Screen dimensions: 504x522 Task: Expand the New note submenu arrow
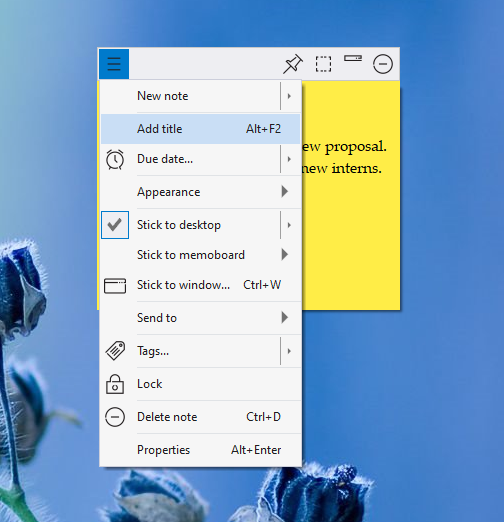coord(289,96)
